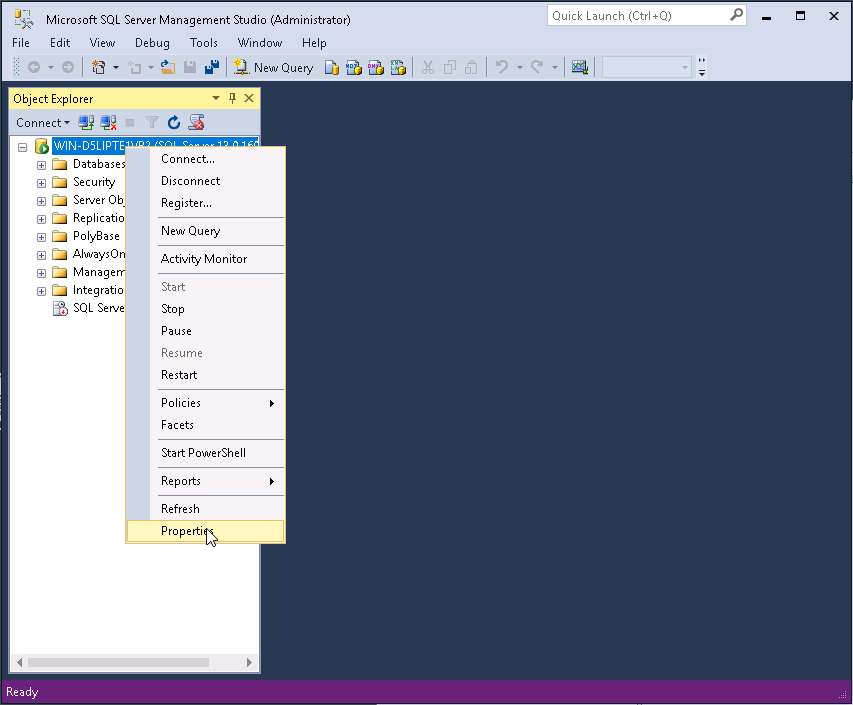
Task: Click the Delete script icon in Object Explorer
Action: click(x=196, y=123)
